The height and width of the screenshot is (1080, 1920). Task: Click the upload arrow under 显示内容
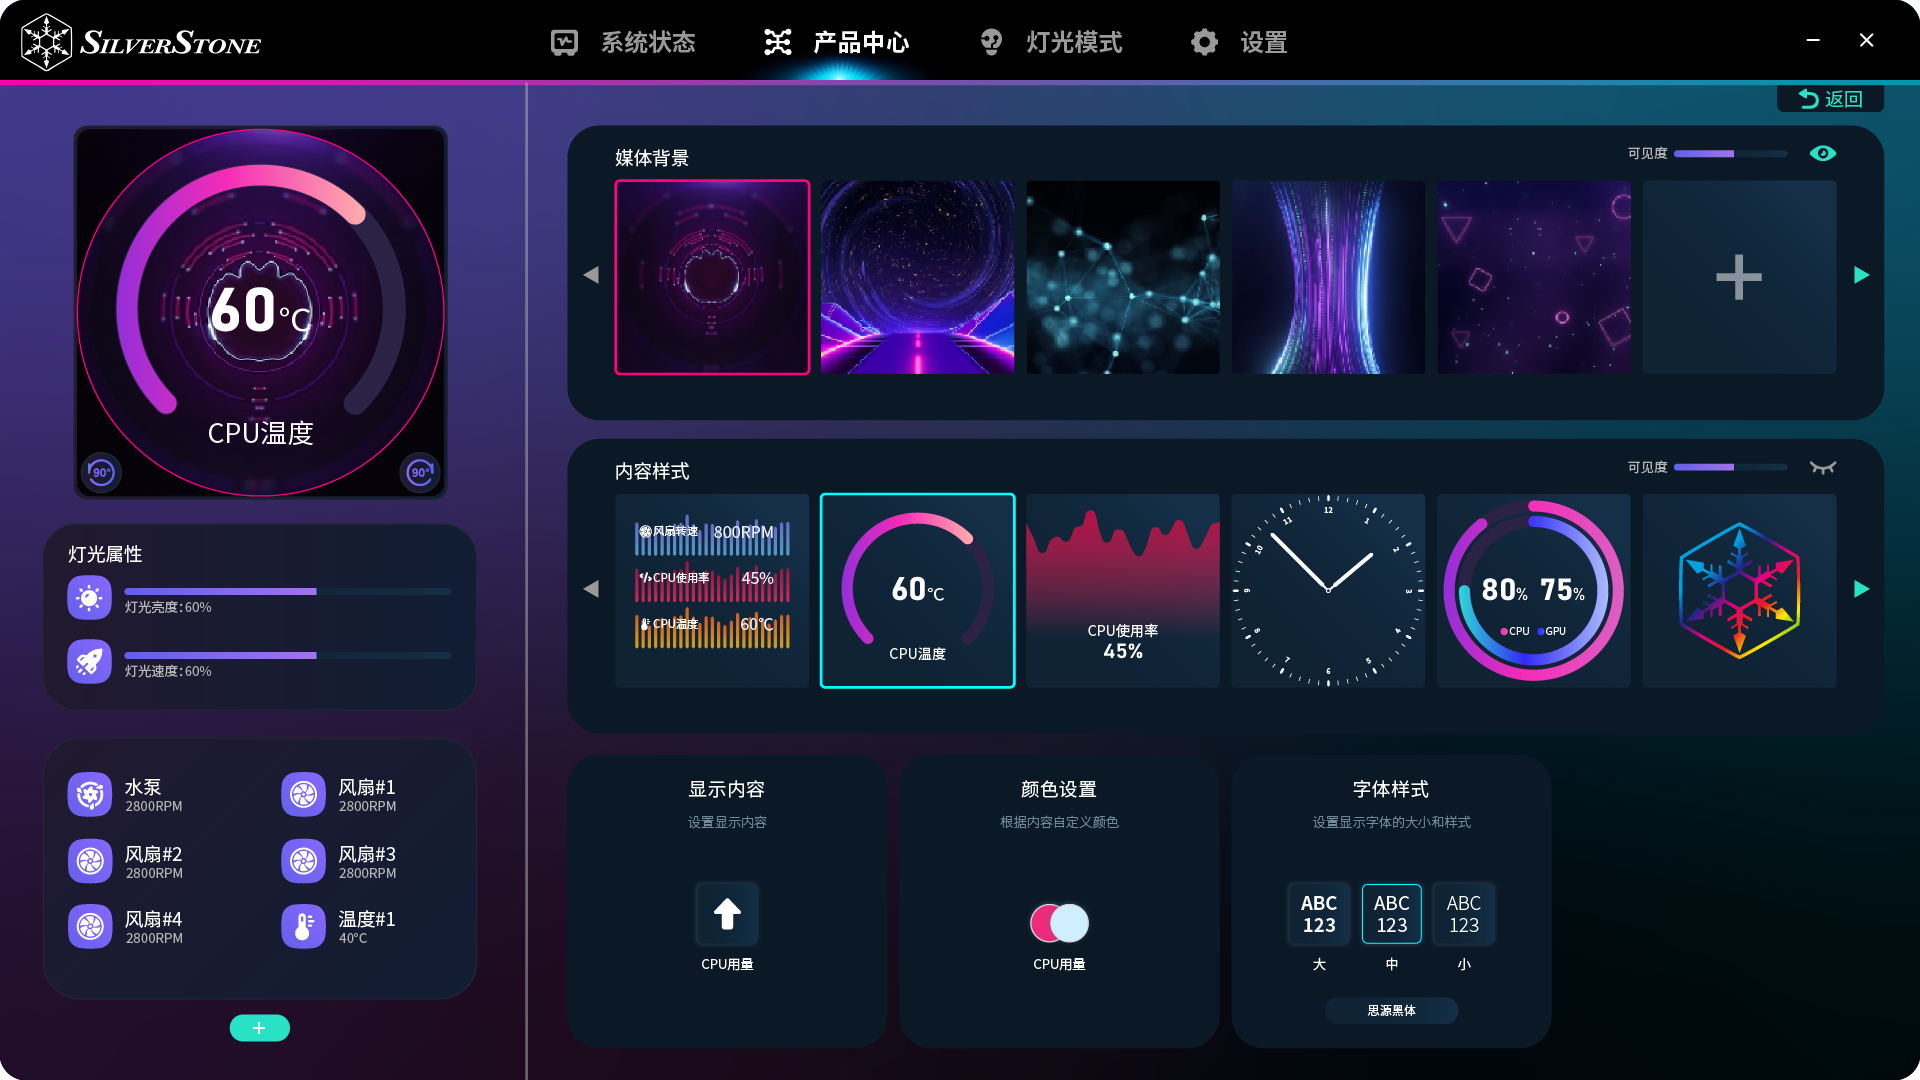(727, 914)
